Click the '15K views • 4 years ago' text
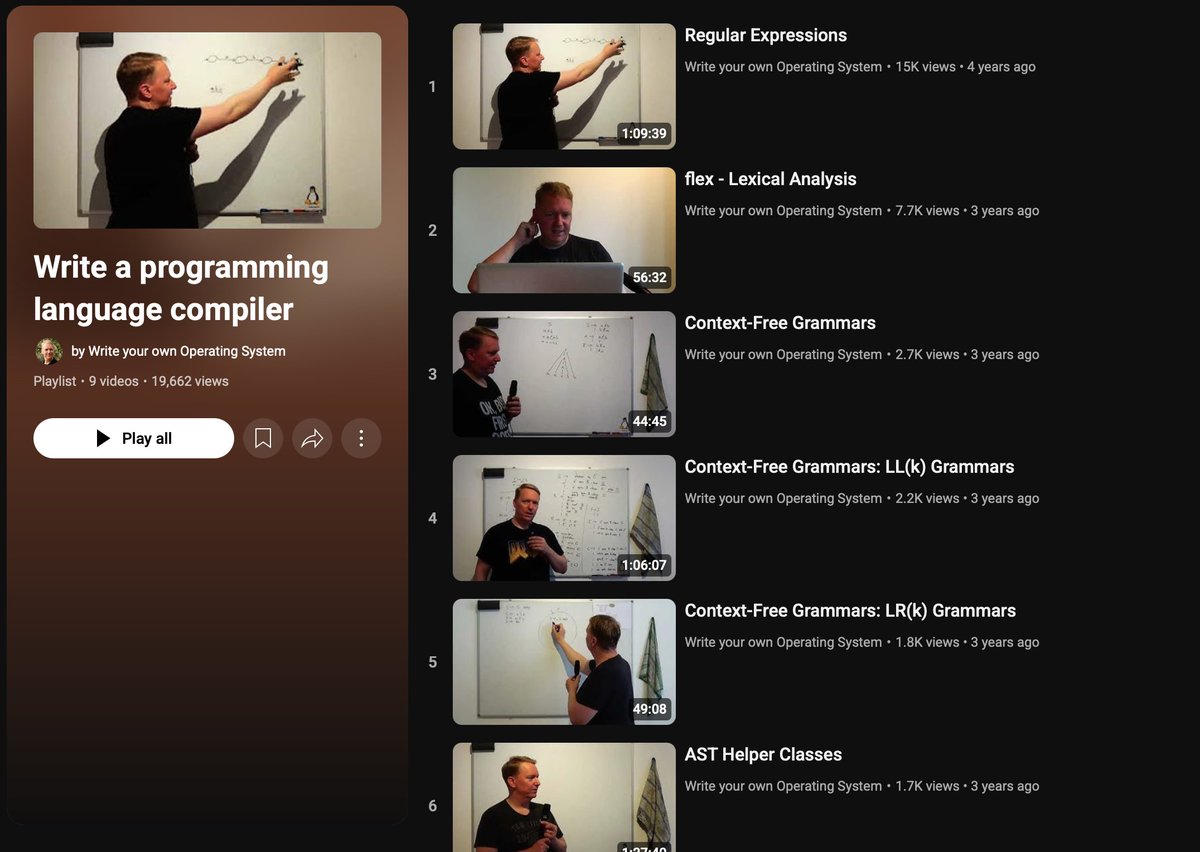This screenshot has width=1200, height=852. click(x=965, y=67)
